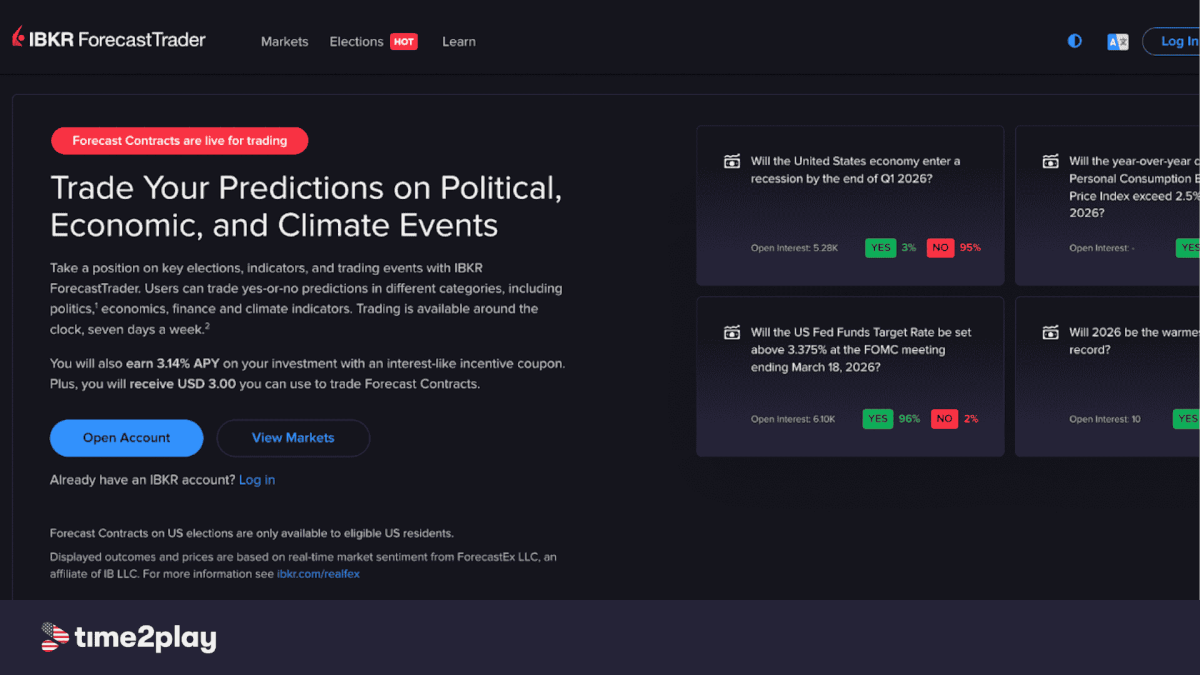Viewport: 1200px width, 675px height.
Task: Click the money icon on Fed Funds card
Action: click(732, 332)
